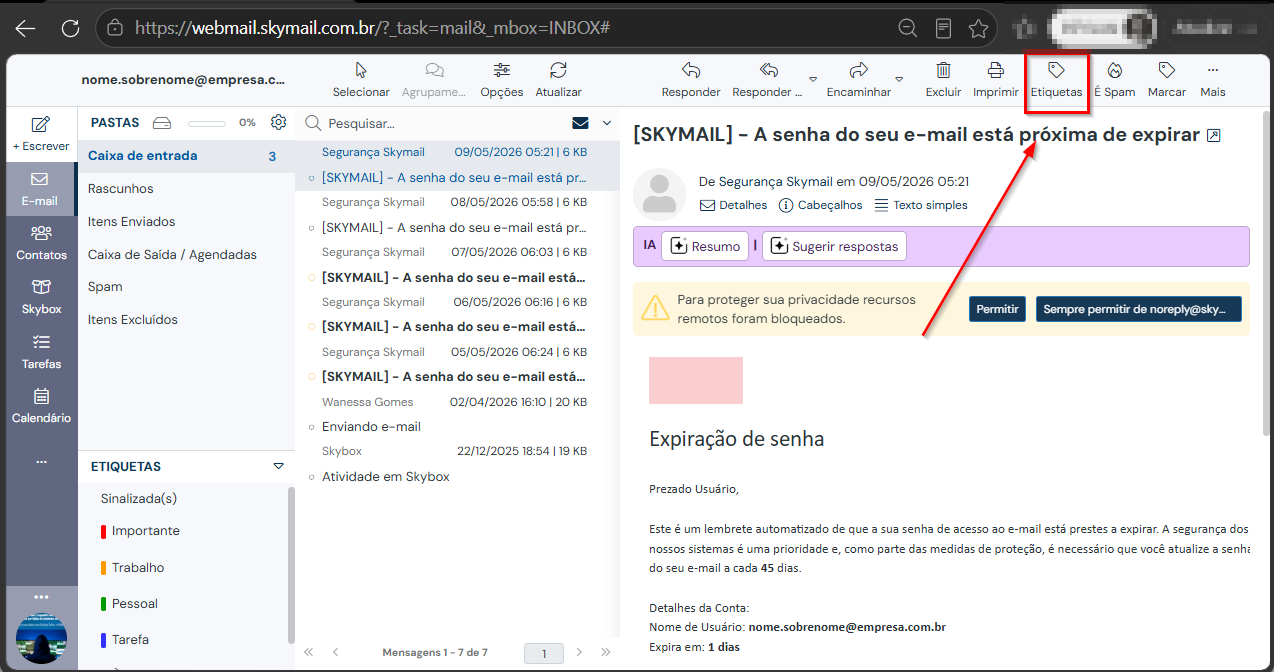Expand message list filter chevron
The width and height of the screenshot is (1274, 672).
[x=606, y=123]
